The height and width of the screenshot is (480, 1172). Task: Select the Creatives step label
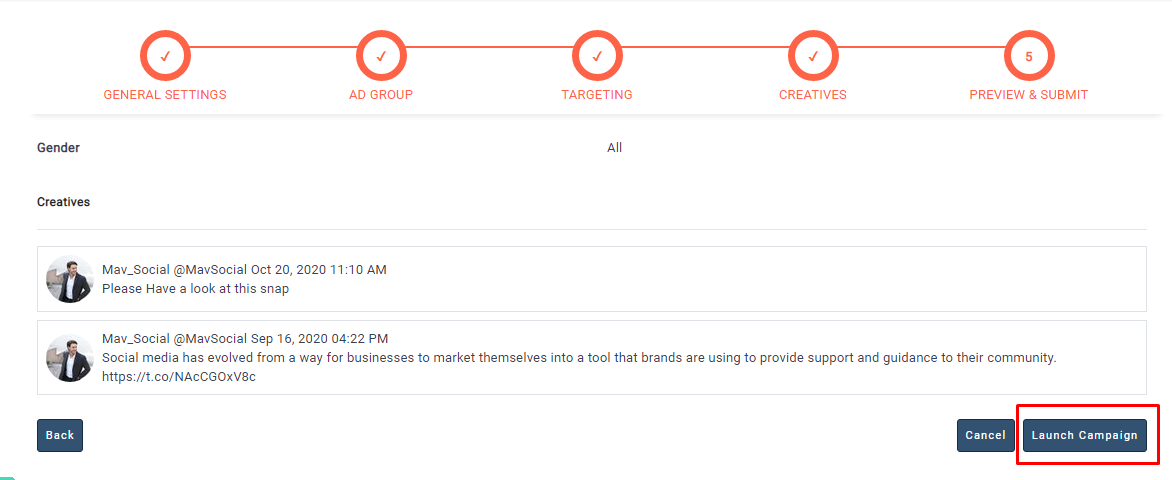coord(813,95)
